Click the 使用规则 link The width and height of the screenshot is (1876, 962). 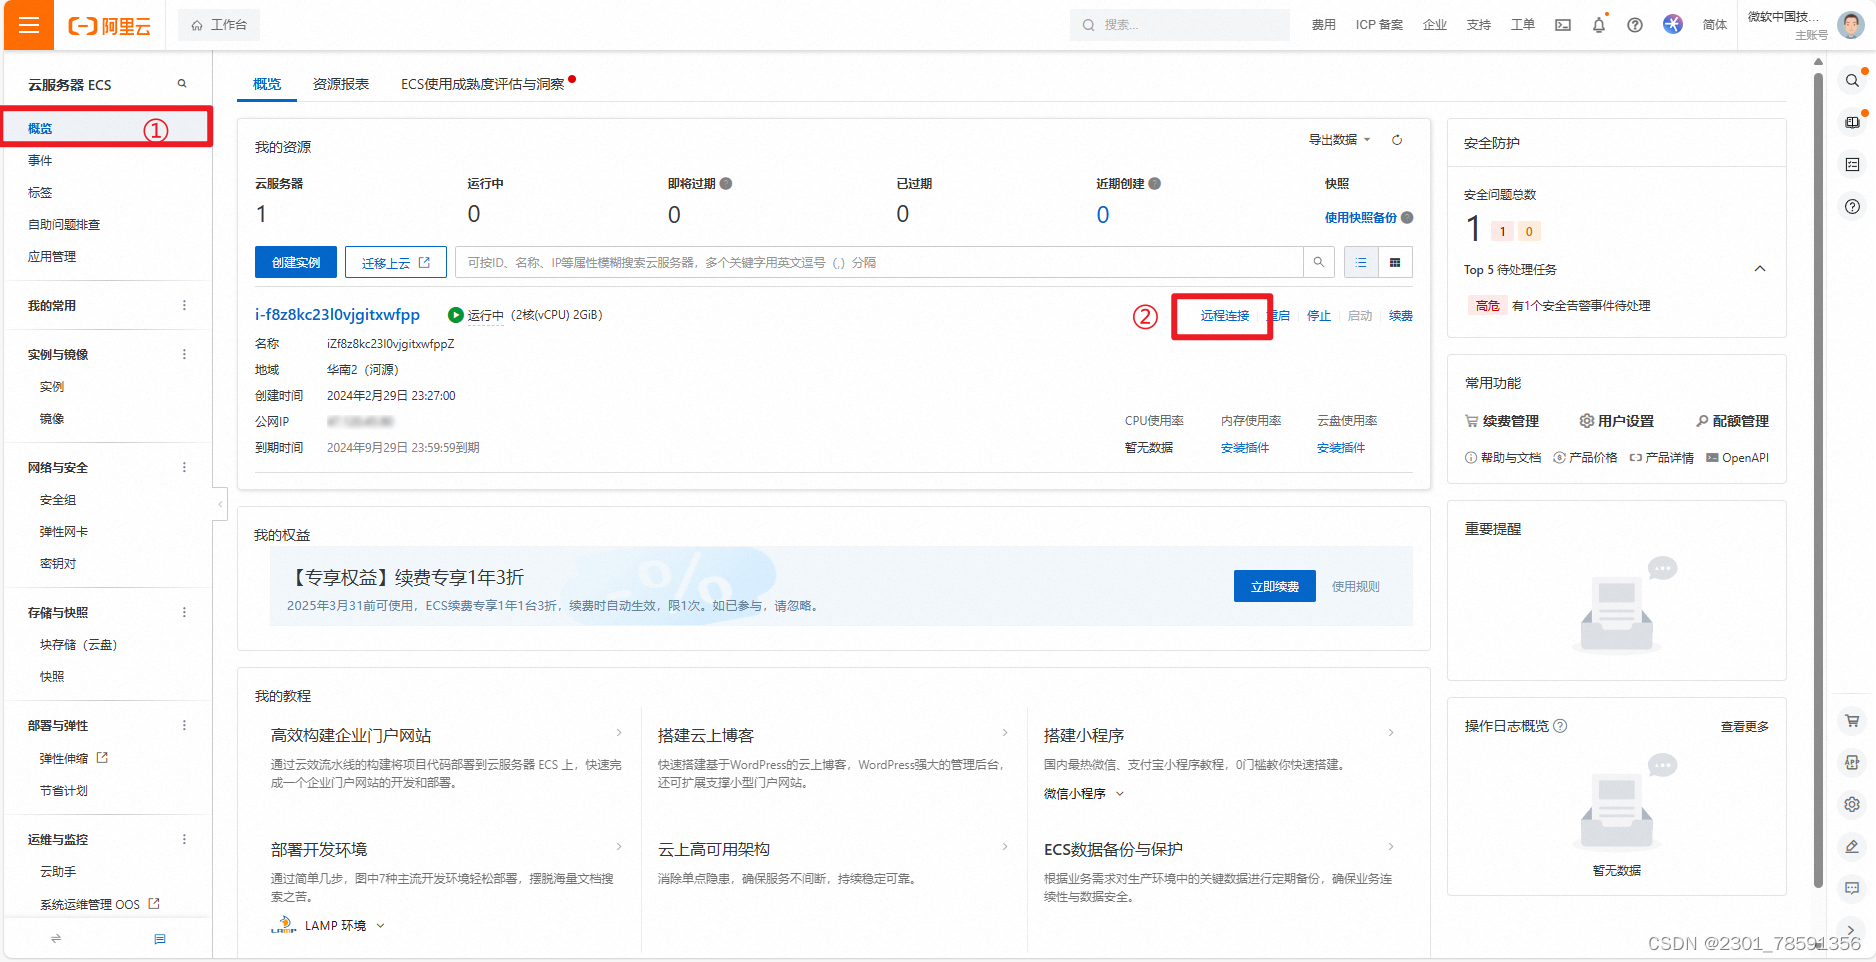click(x=1355, y=587)
